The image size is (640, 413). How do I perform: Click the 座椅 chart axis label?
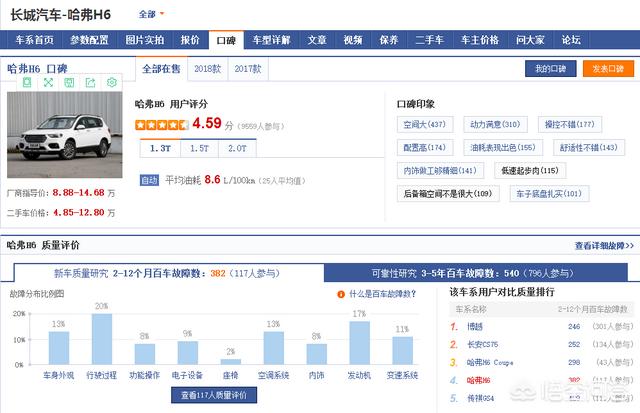(x=231, y=375)
